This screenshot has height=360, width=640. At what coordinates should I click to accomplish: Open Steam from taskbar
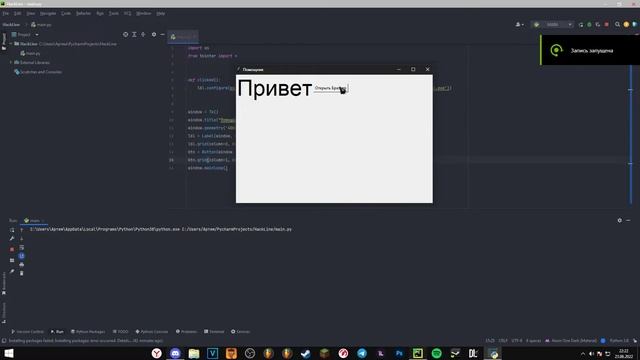[x=305, y=353]
